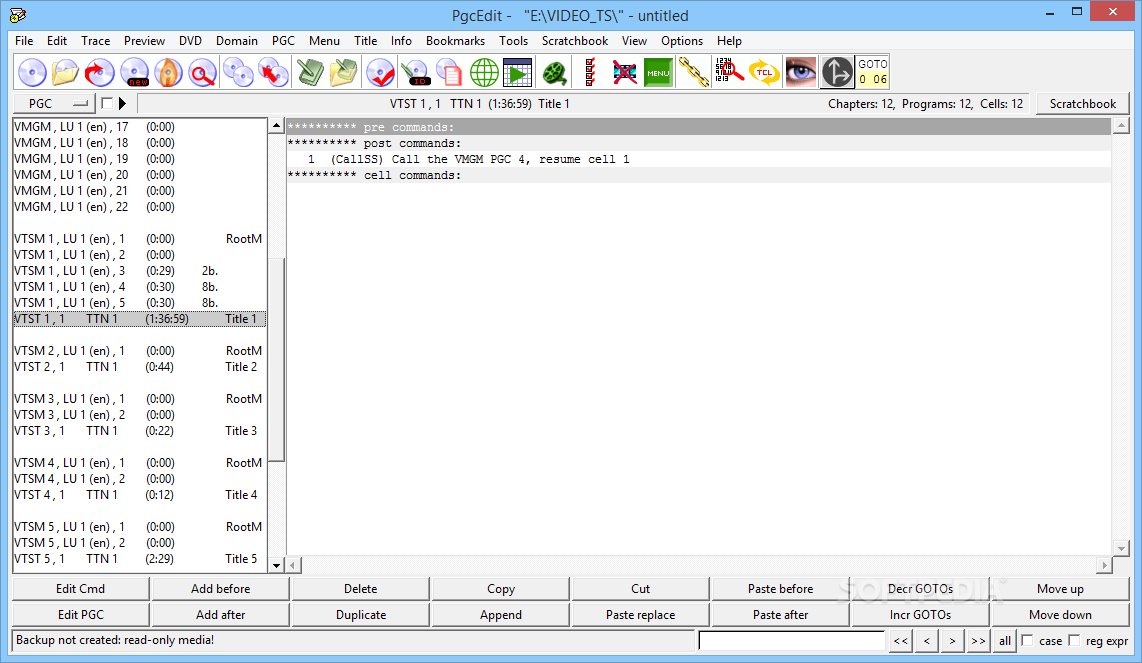Click the eye icon in toolbar

click(x=800, y=72)
